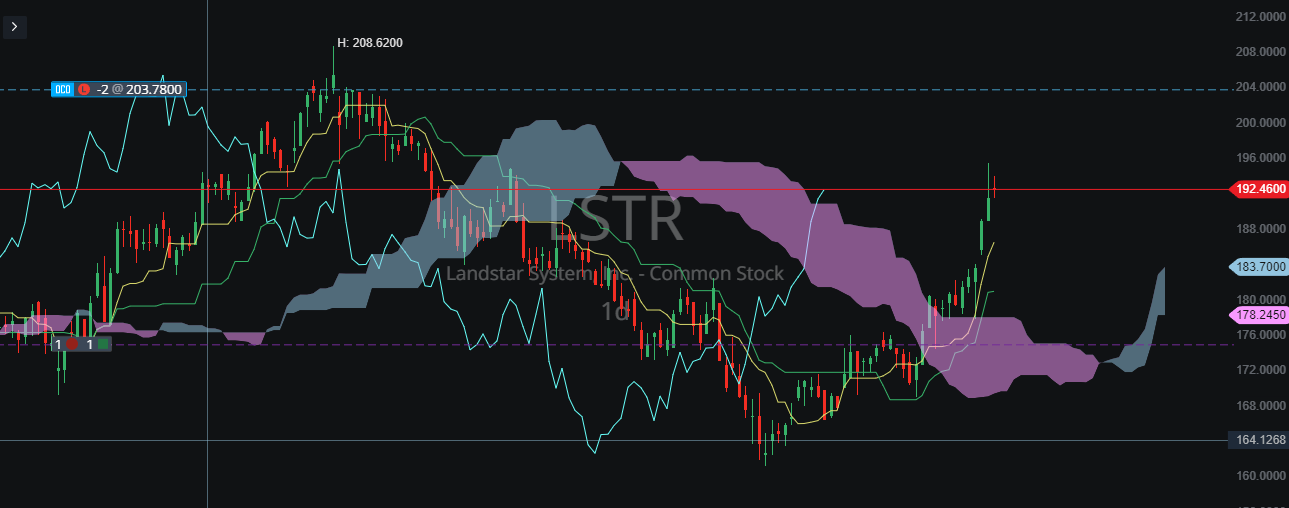Click the 160.0000 price axis tick
Screen dimensions: 1289x508
pyautogui.click(x=1261, y=476)
